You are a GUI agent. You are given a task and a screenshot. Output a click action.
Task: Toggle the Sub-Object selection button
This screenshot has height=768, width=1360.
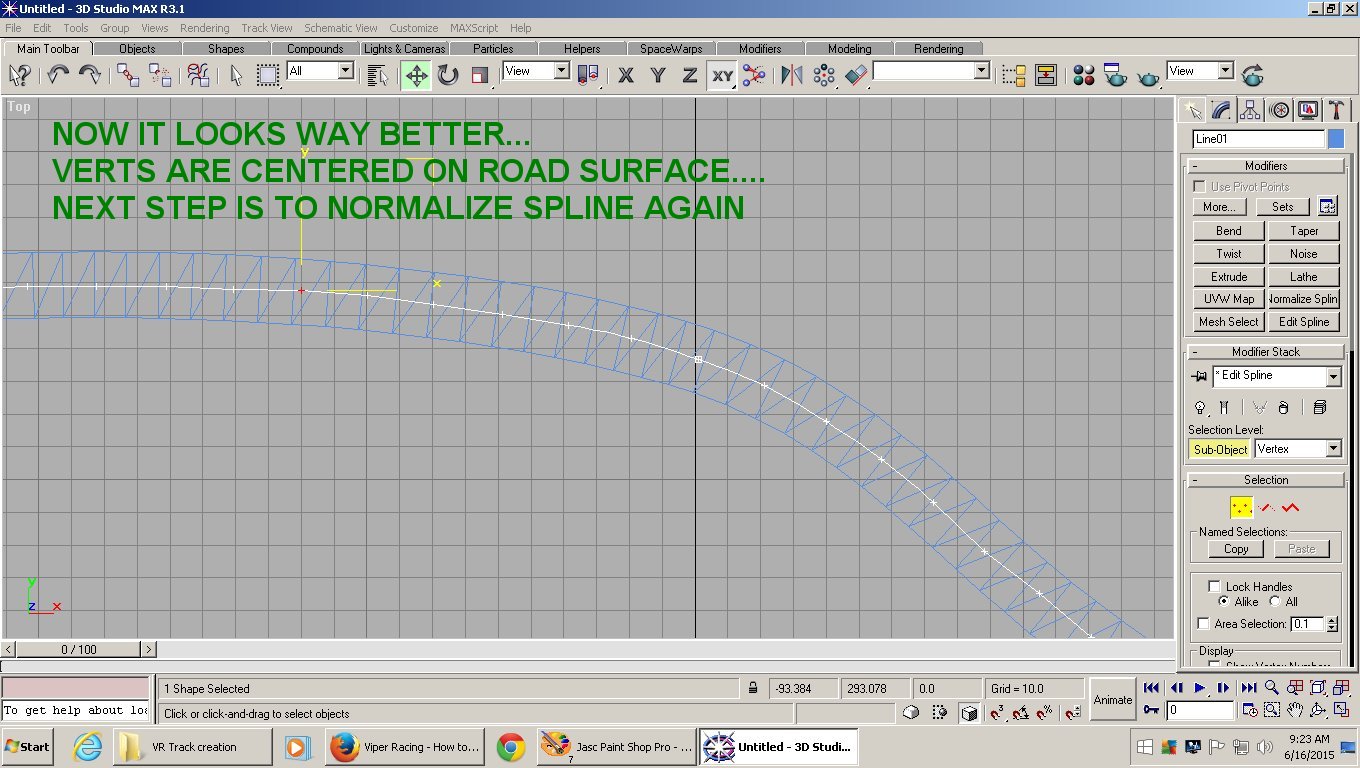1220,450
